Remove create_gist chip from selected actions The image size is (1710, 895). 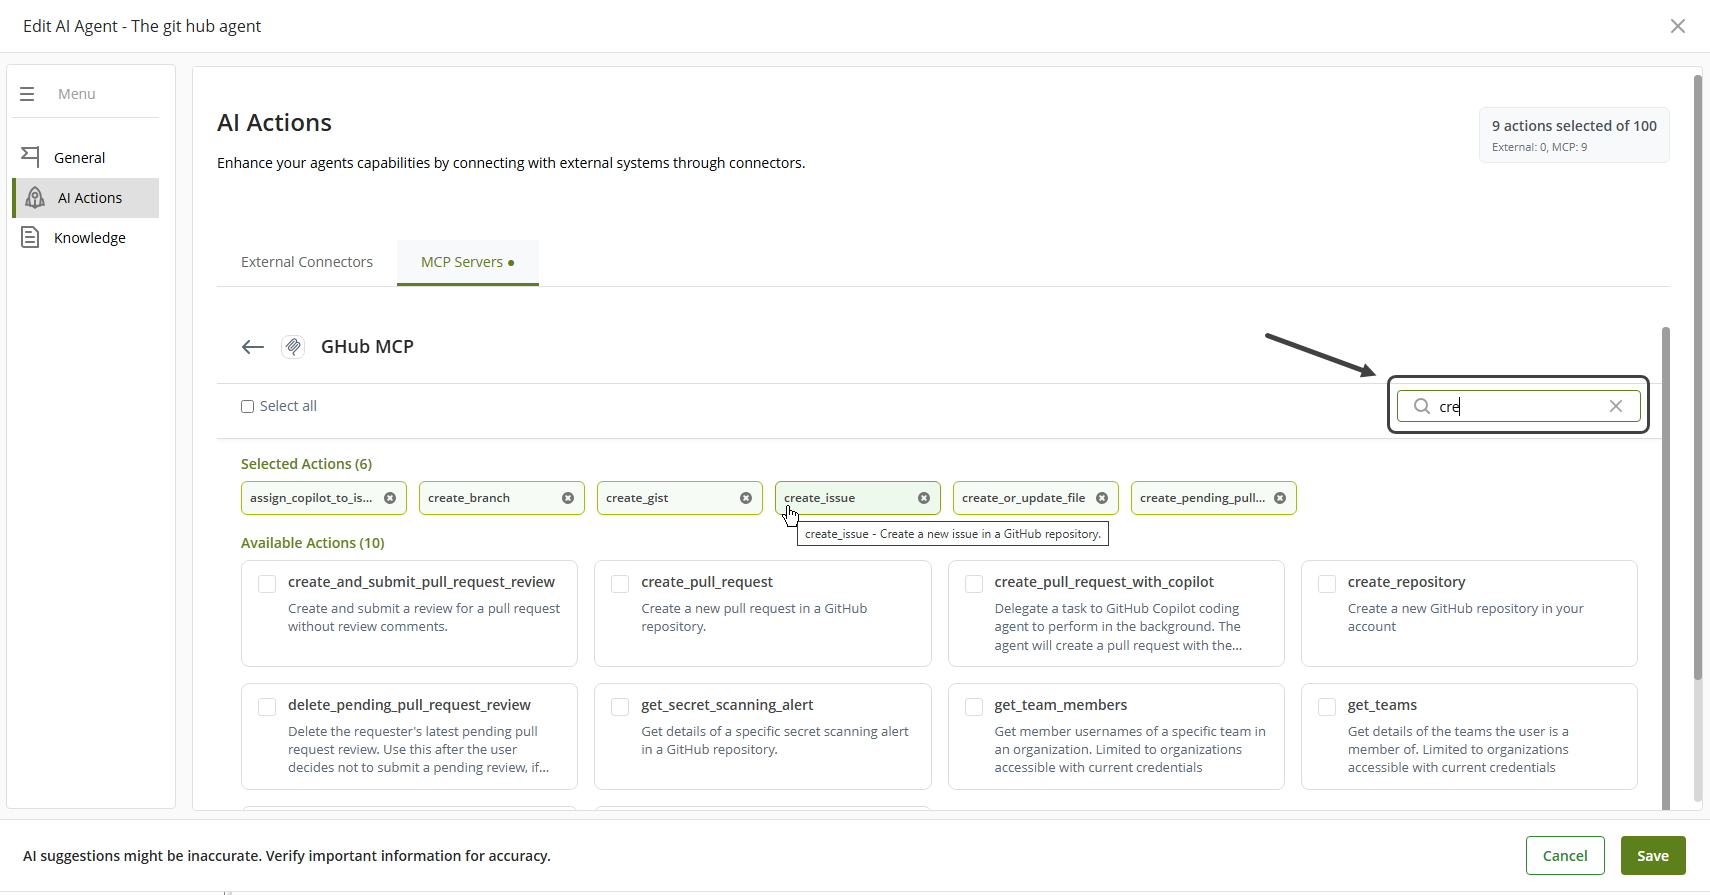pos(746,498)
